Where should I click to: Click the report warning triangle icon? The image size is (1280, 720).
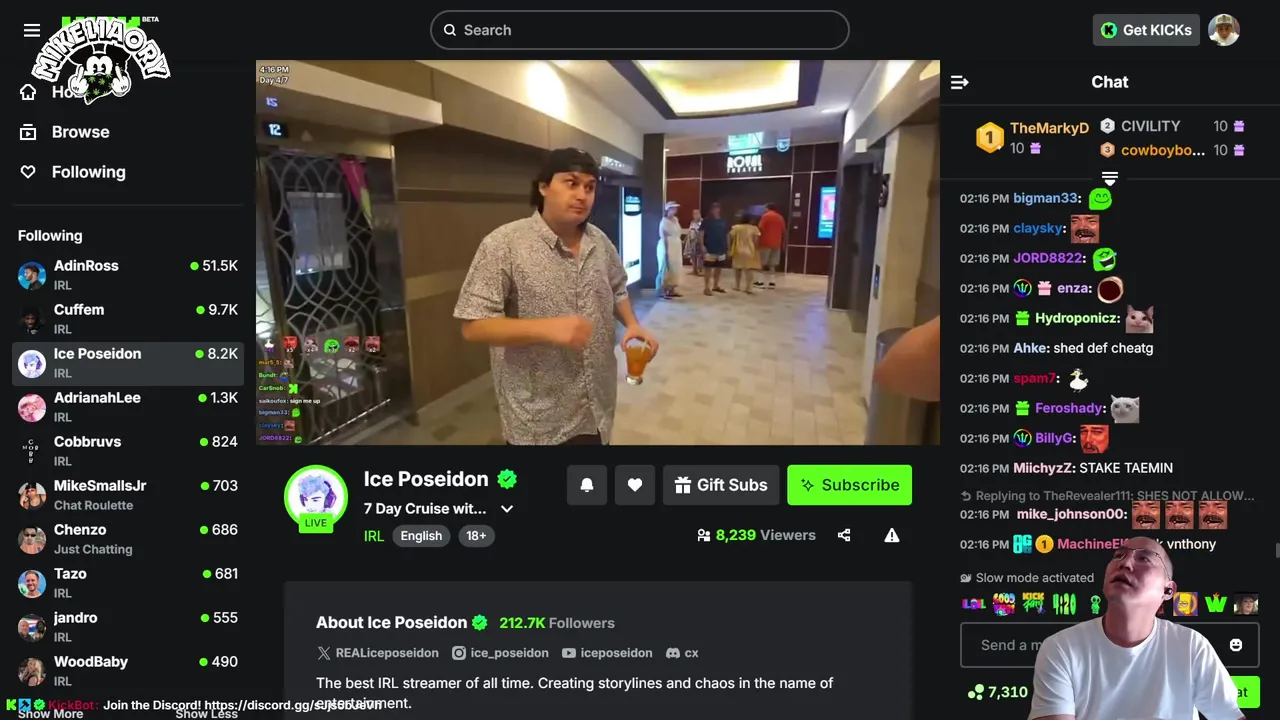coord(892,535)
